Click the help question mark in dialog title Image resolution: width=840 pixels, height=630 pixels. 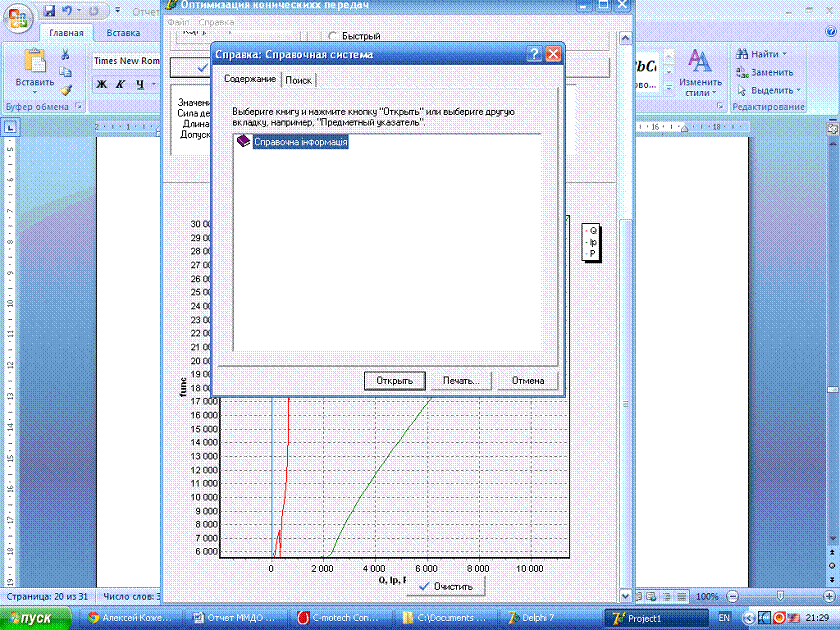pyautogui.click(x=535, y=54)
